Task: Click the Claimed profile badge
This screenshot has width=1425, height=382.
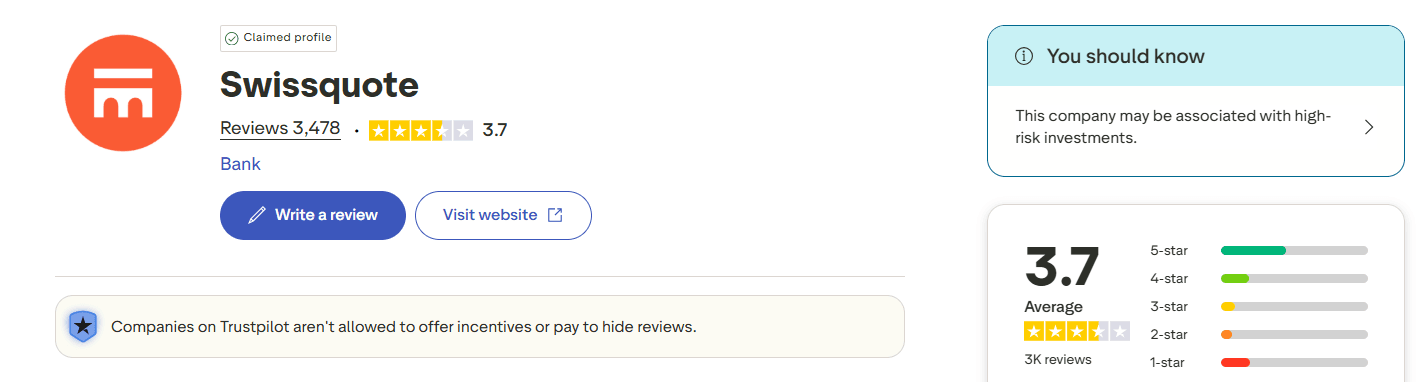Action: [279, 38]
